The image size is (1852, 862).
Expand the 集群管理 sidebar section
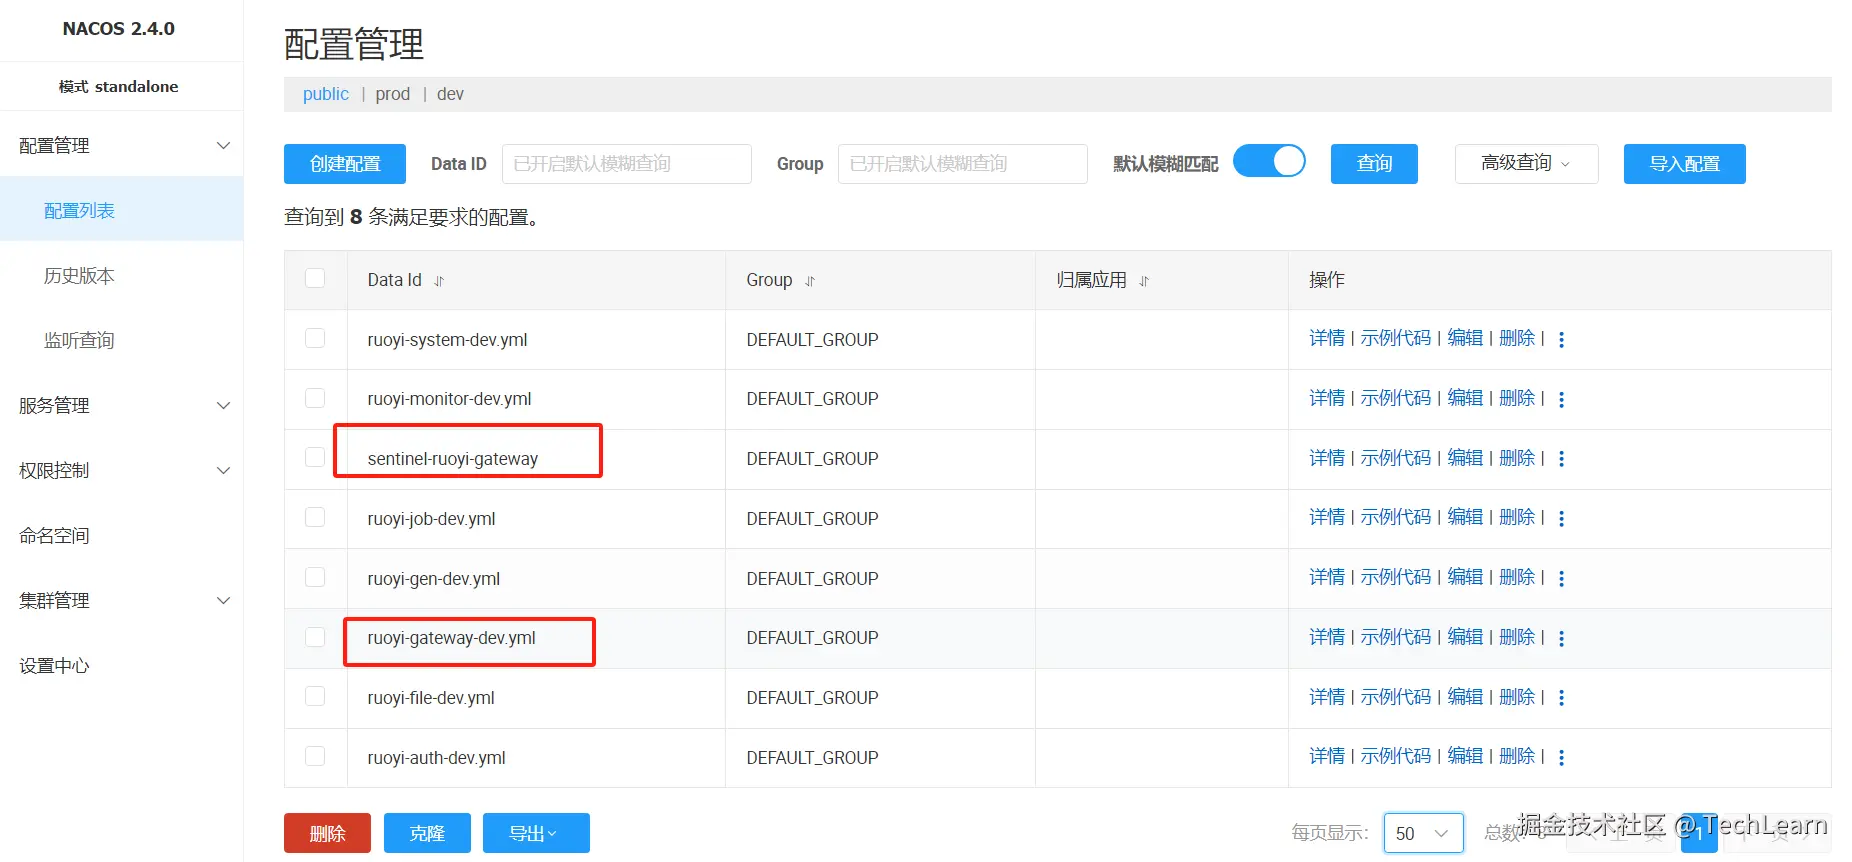coord(122,601)
